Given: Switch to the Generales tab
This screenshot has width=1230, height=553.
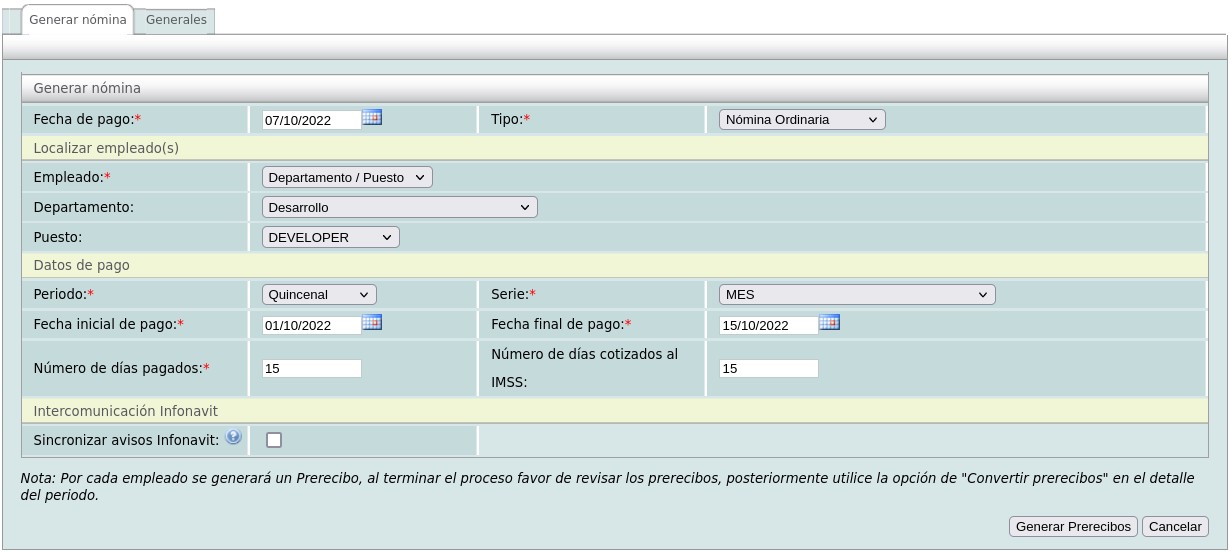Looking at the screenshot, I should click(x=176, y=20).
